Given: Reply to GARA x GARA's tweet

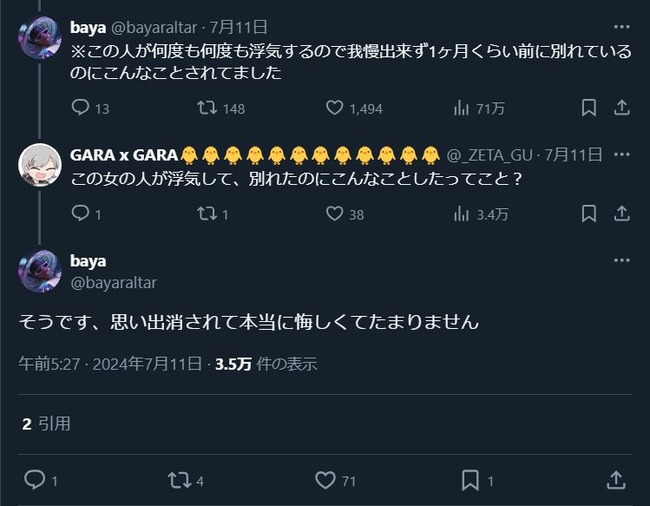Looking at the screenshot, I should click(x=82, y=213).
